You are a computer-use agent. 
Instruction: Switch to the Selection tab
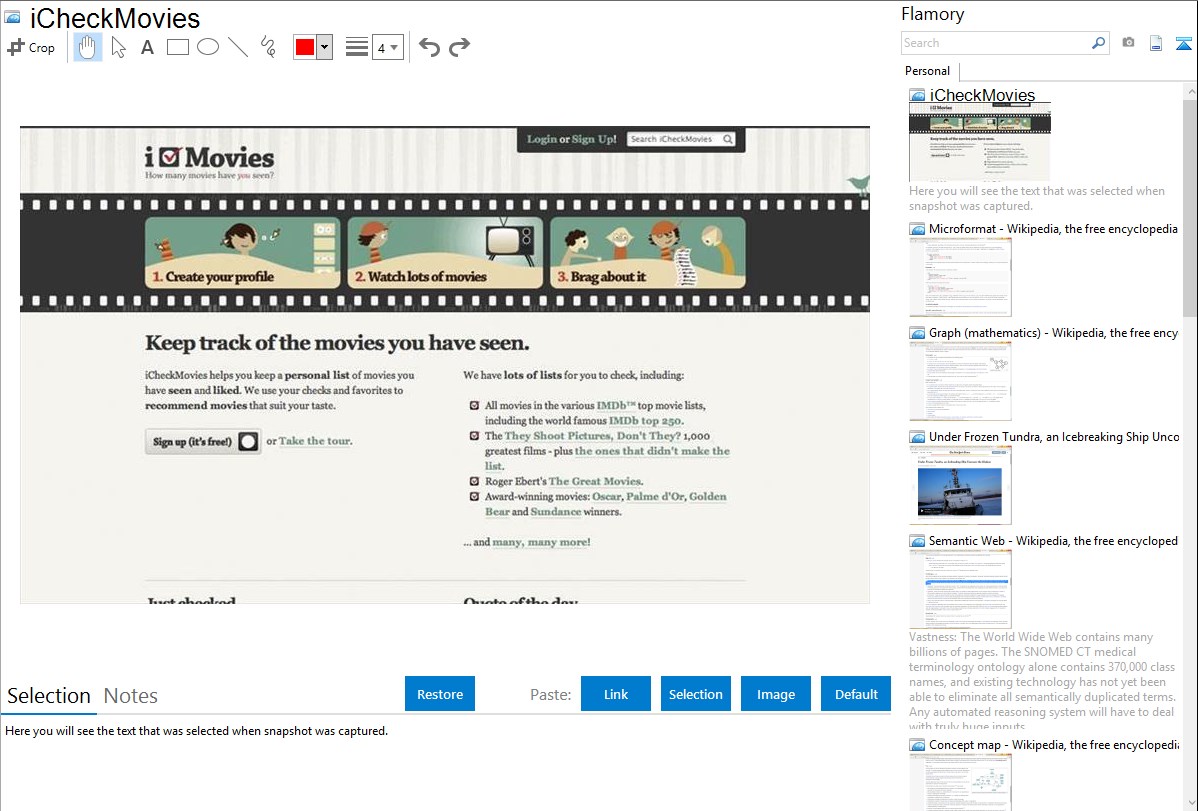click(x=49, y=696)
